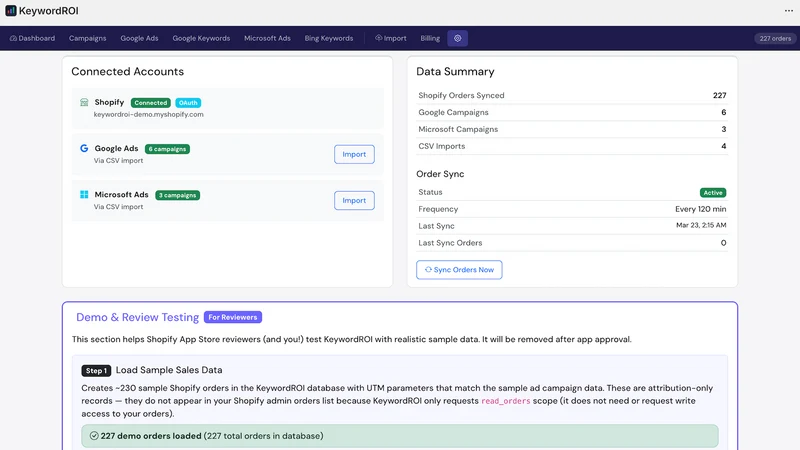Screen dimensions: 800x450
Task: Click the Shopify Connected status badge
Action: click(151, 103)
